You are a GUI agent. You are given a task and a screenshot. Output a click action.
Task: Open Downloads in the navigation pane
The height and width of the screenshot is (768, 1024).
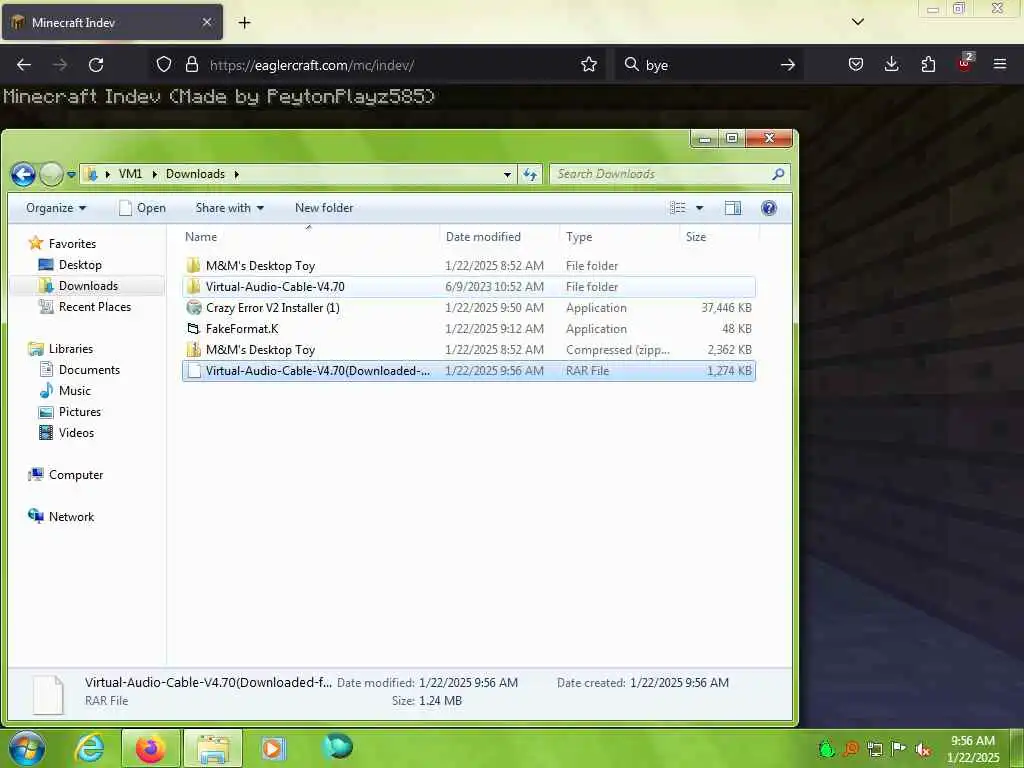coord(78,285)
